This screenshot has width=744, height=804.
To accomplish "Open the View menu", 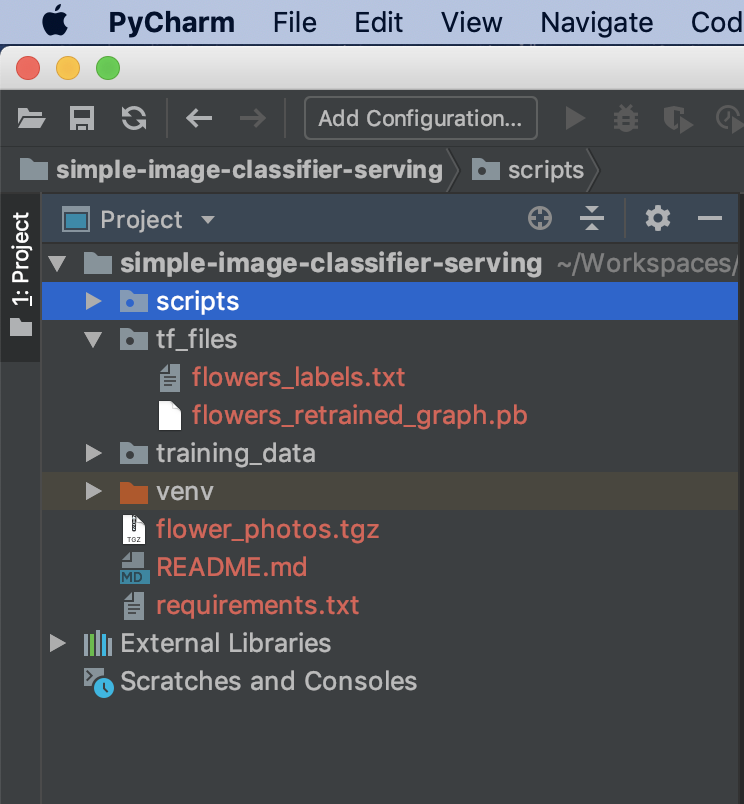I will pos(472,22).
